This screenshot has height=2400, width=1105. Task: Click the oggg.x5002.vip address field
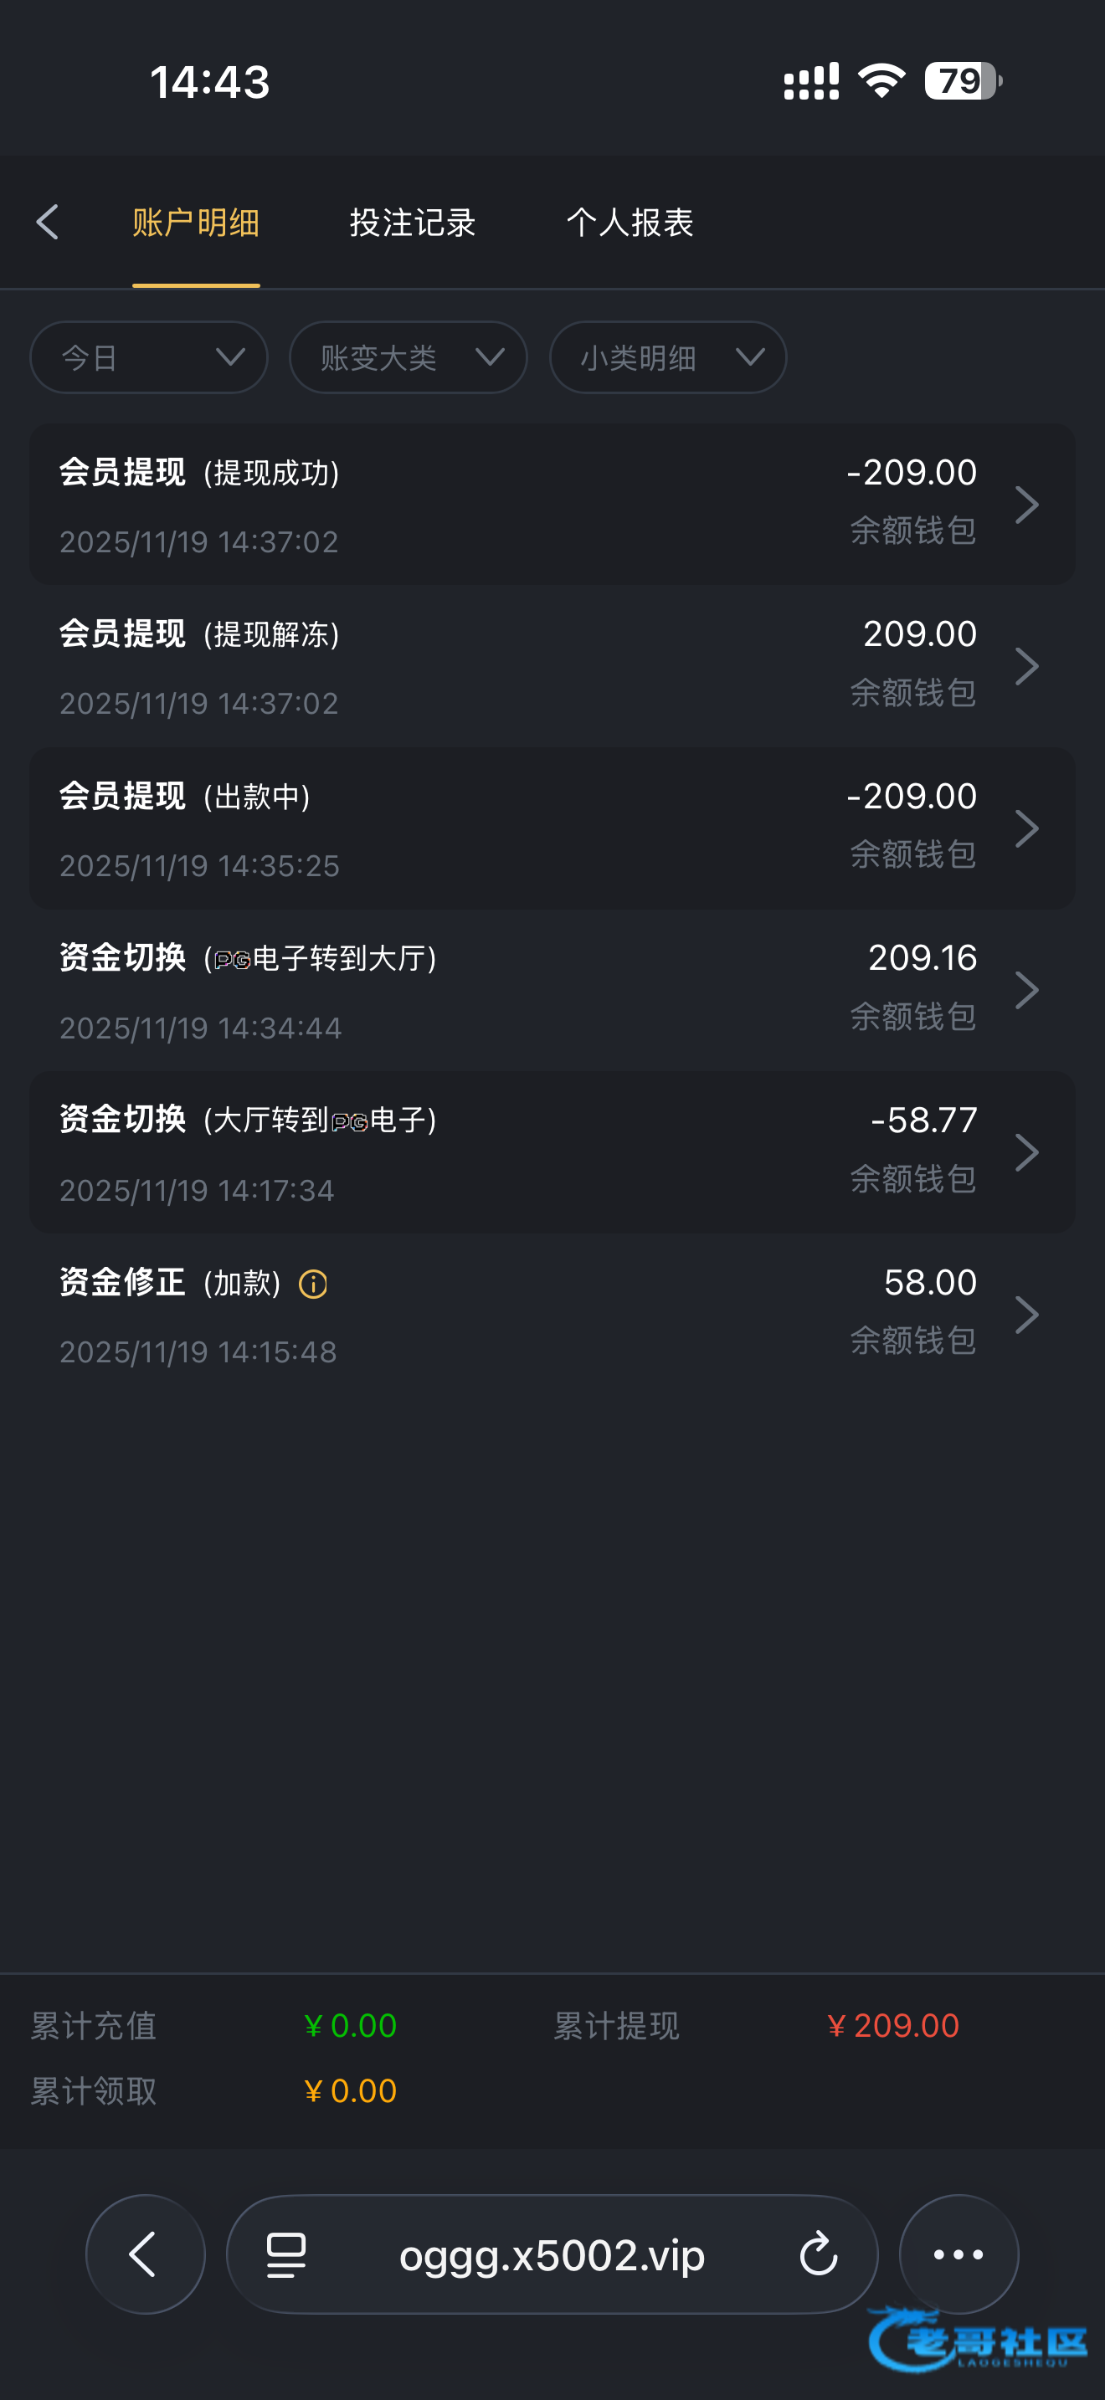click(552, 2256)
